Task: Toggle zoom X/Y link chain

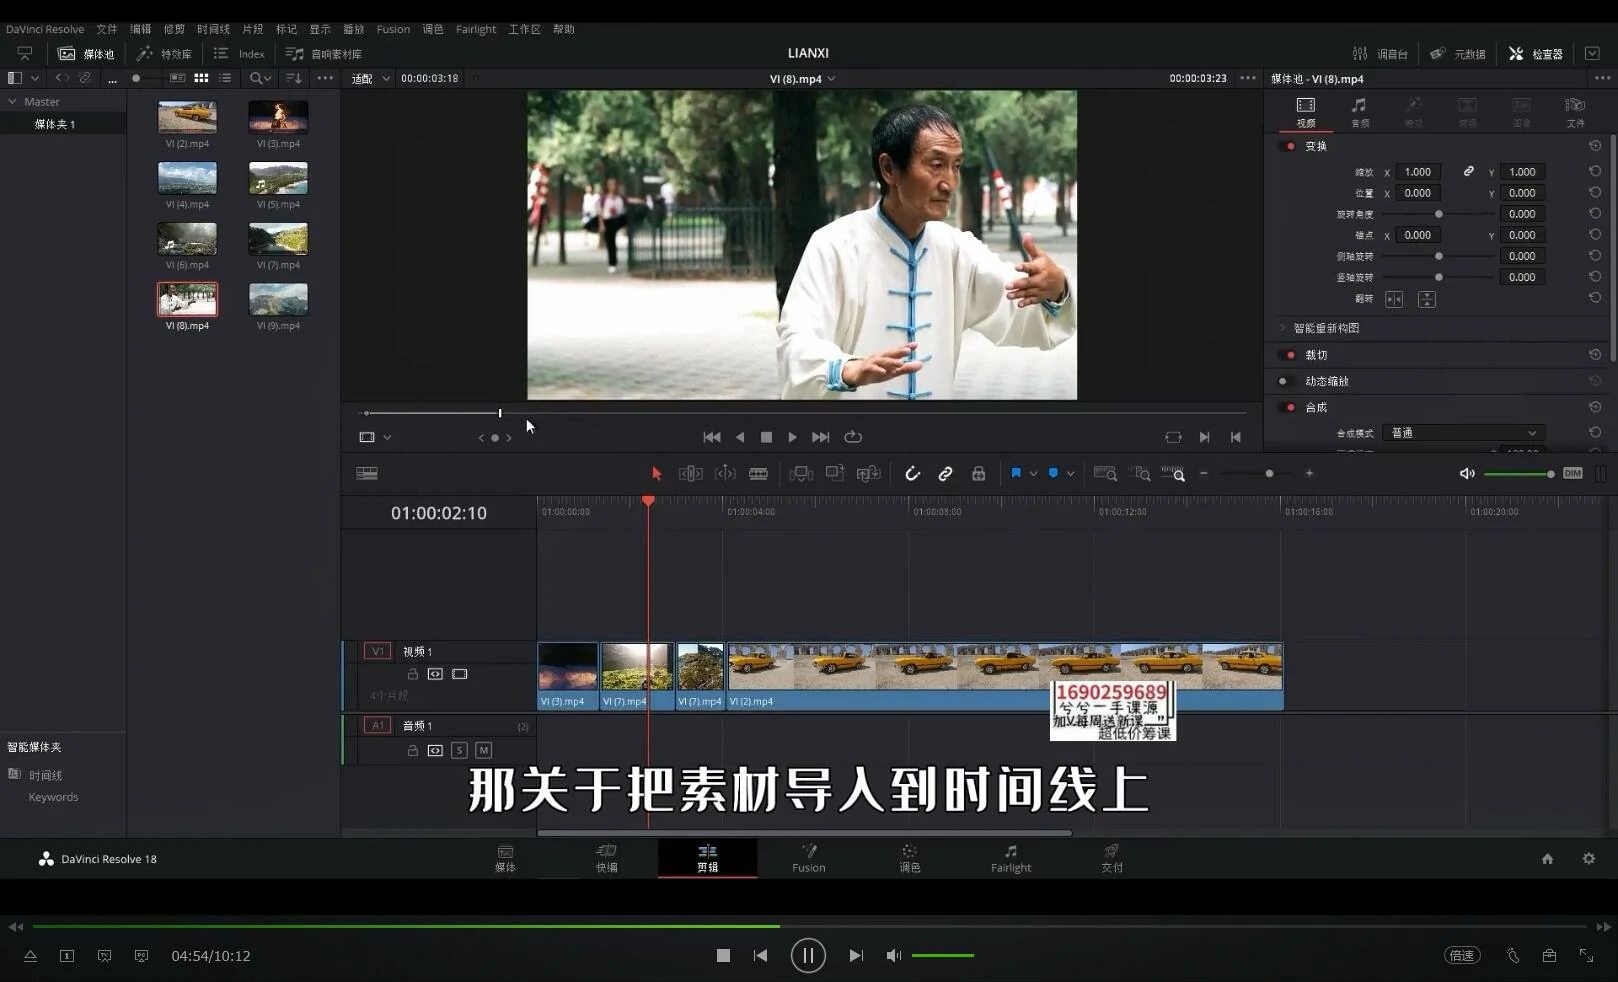Action: [x=1468, y=172]
